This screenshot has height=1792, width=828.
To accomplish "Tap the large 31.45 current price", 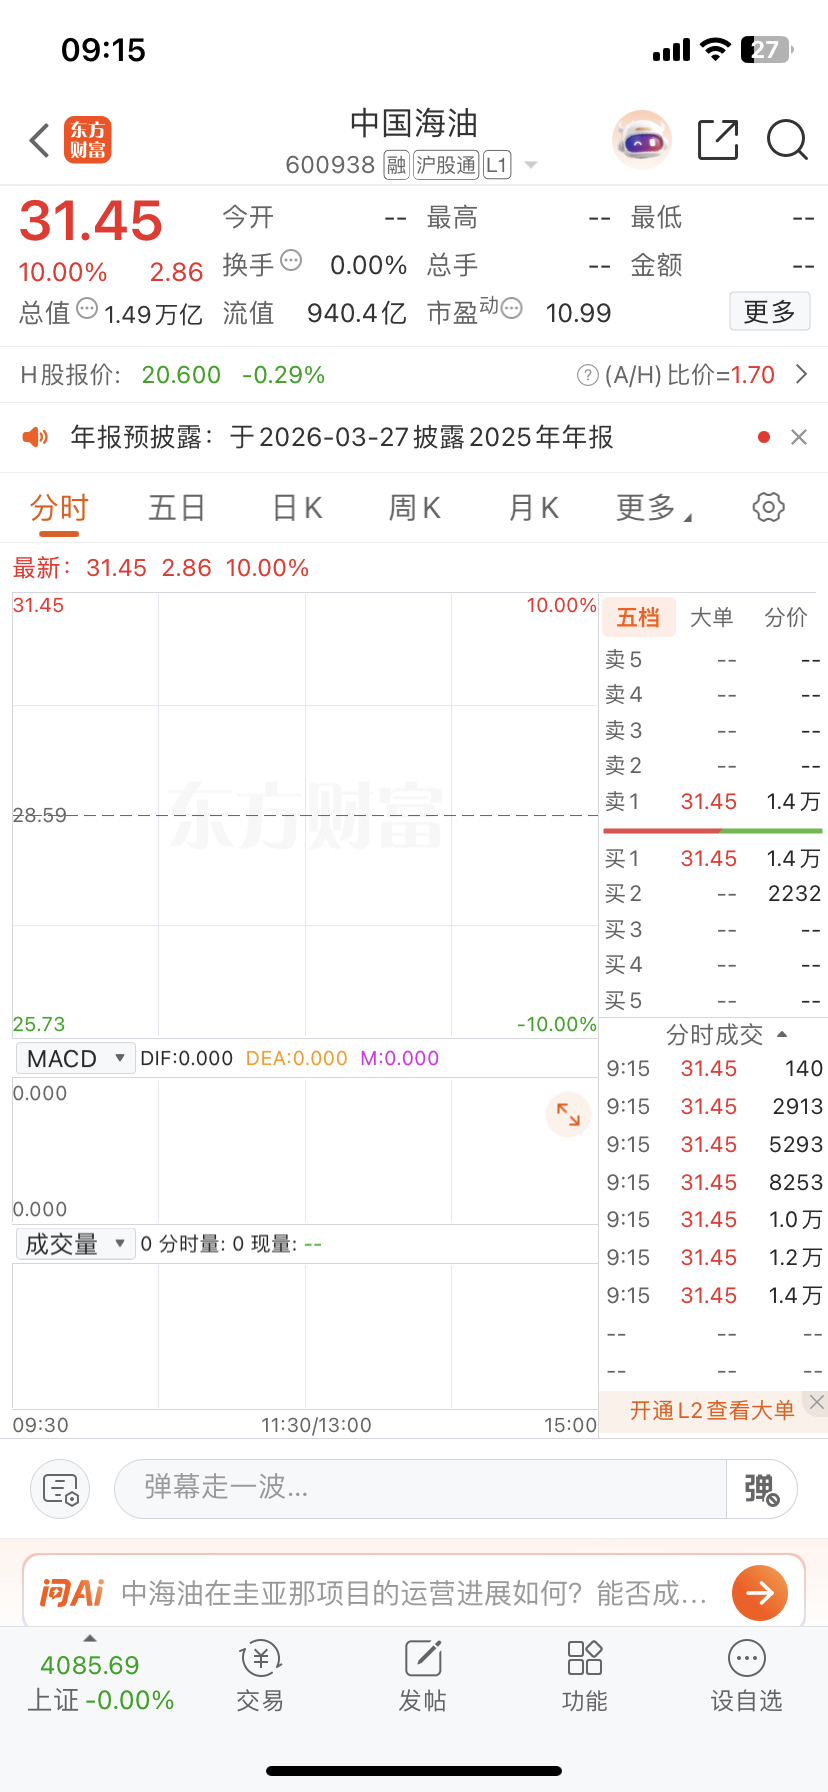I will 91,220.
